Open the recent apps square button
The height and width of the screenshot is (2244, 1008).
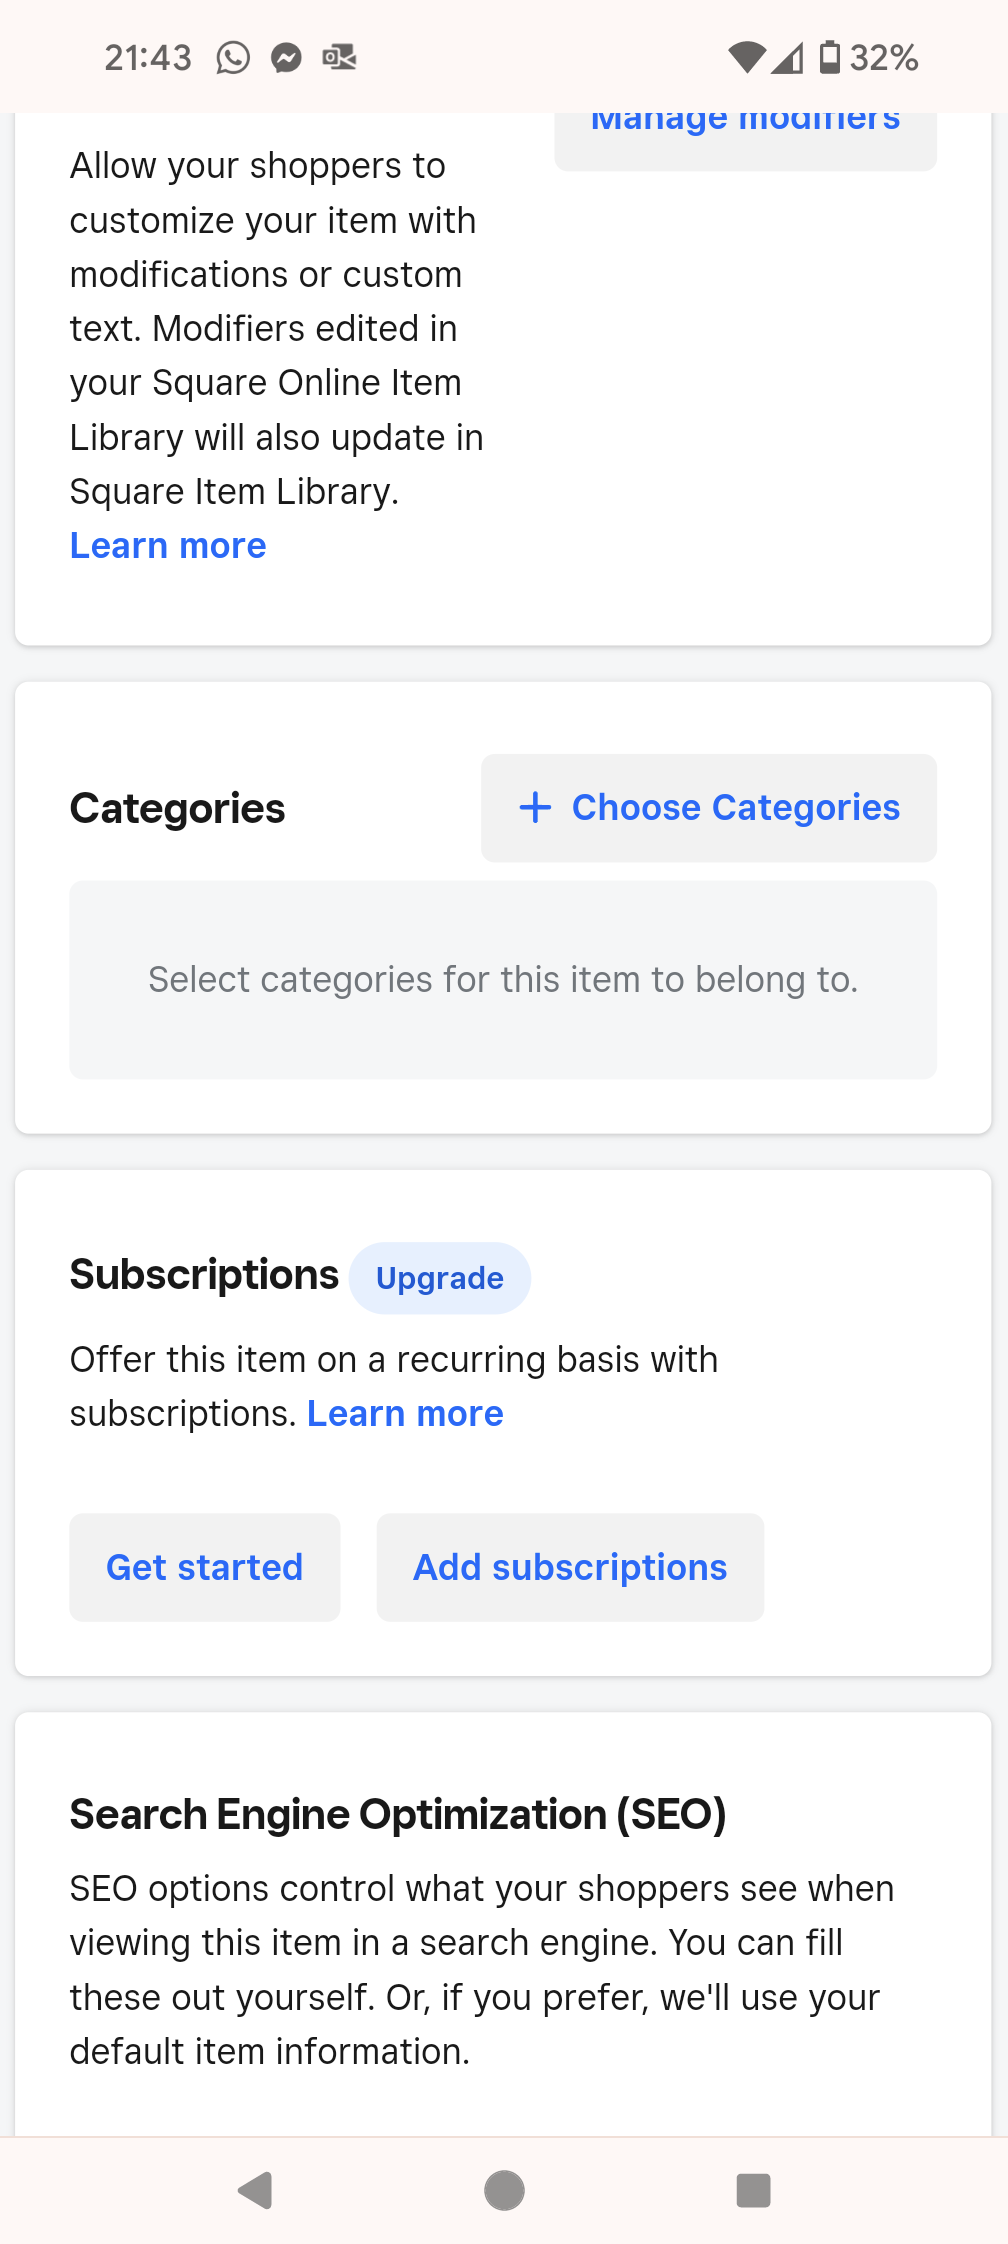[752, 2190]
